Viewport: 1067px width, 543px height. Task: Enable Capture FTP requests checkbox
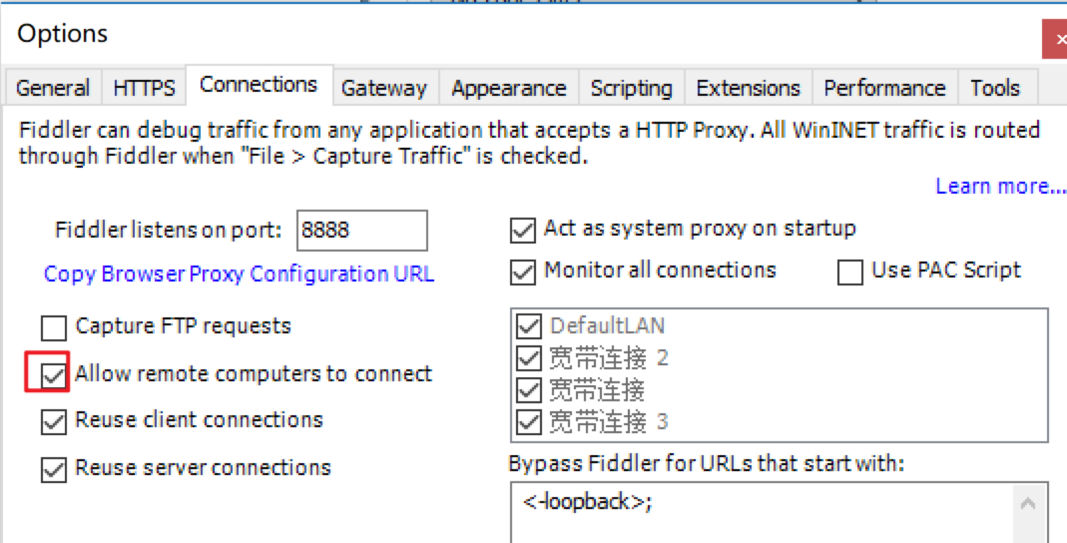(x=53, y=327)
